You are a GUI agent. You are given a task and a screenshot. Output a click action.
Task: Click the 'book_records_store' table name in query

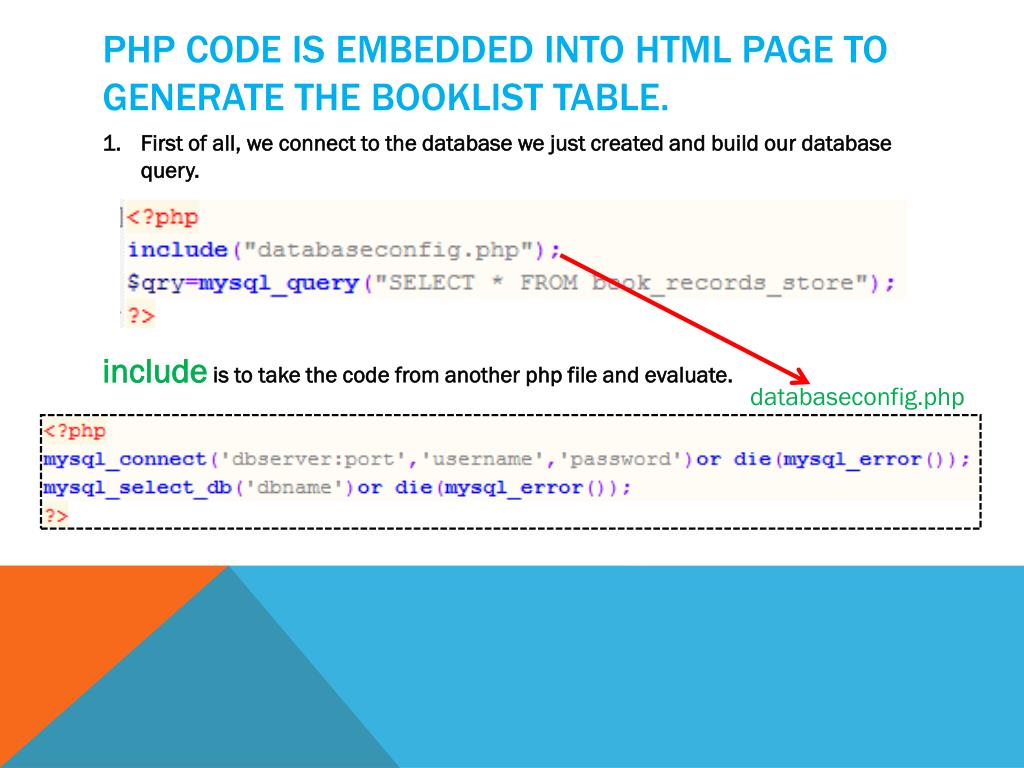pyautogui.click(x=723, y=283)
